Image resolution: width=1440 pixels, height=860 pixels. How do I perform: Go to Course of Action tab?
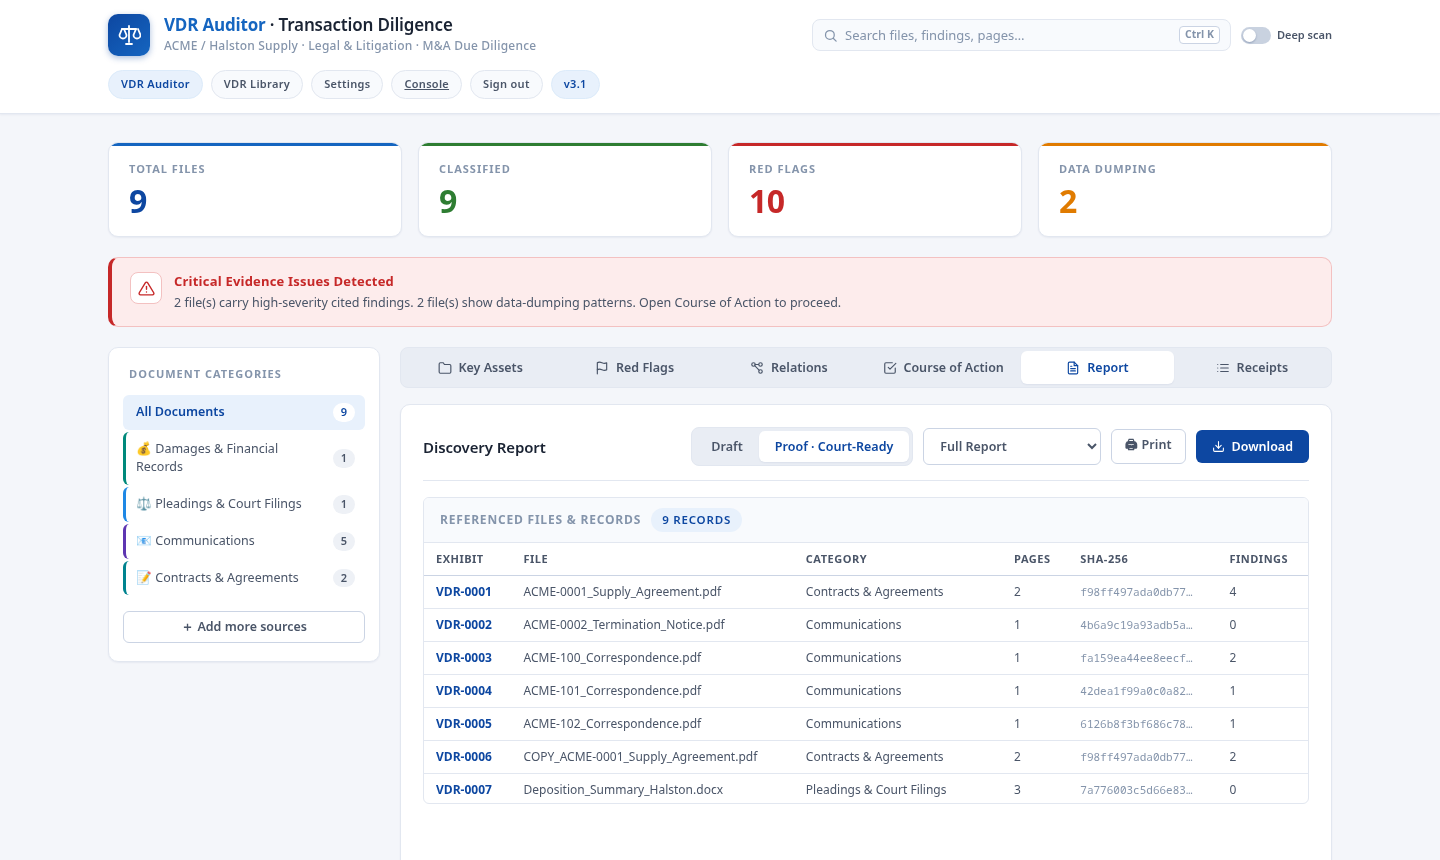(x=943, y=368)
